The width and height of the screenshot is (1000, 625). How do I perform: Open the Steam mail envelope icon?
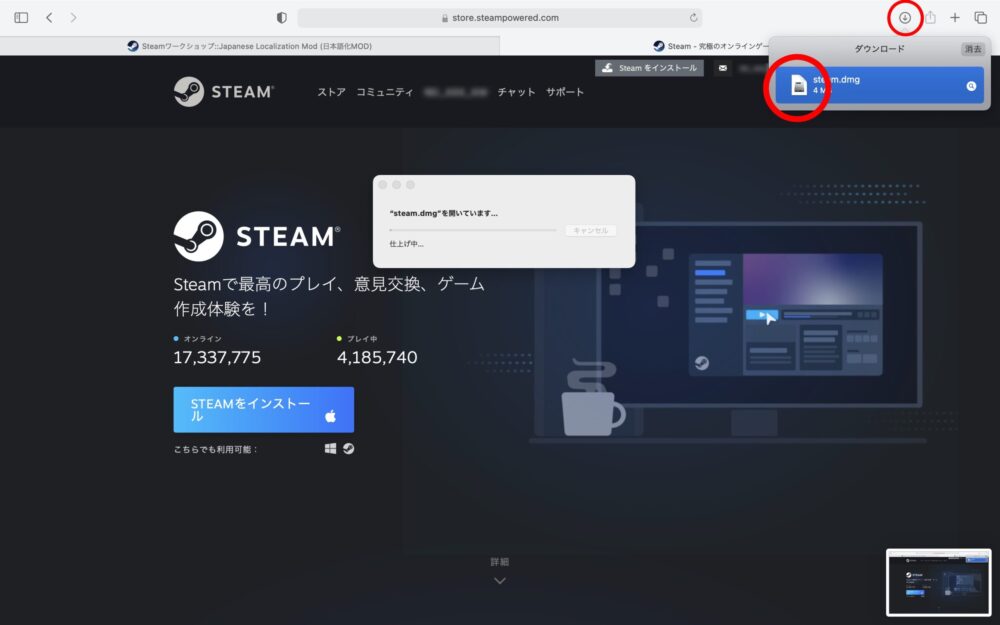tap(723, 68)
